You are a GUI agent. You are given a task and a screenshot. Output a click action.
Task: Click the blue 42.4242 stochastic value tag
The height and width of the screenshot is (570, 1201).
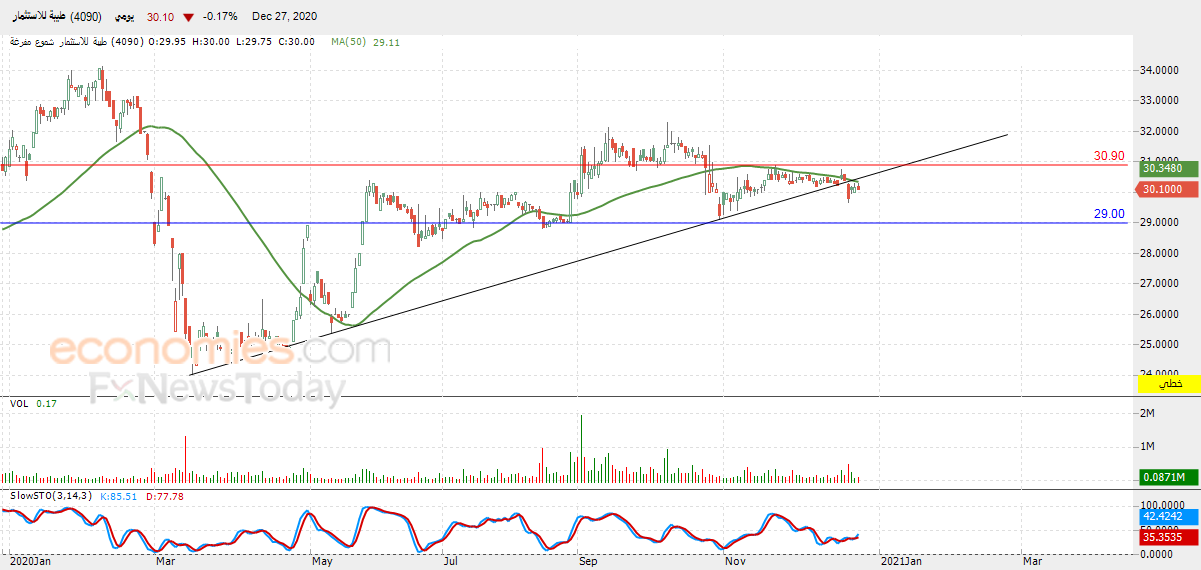click(1169, 518)
